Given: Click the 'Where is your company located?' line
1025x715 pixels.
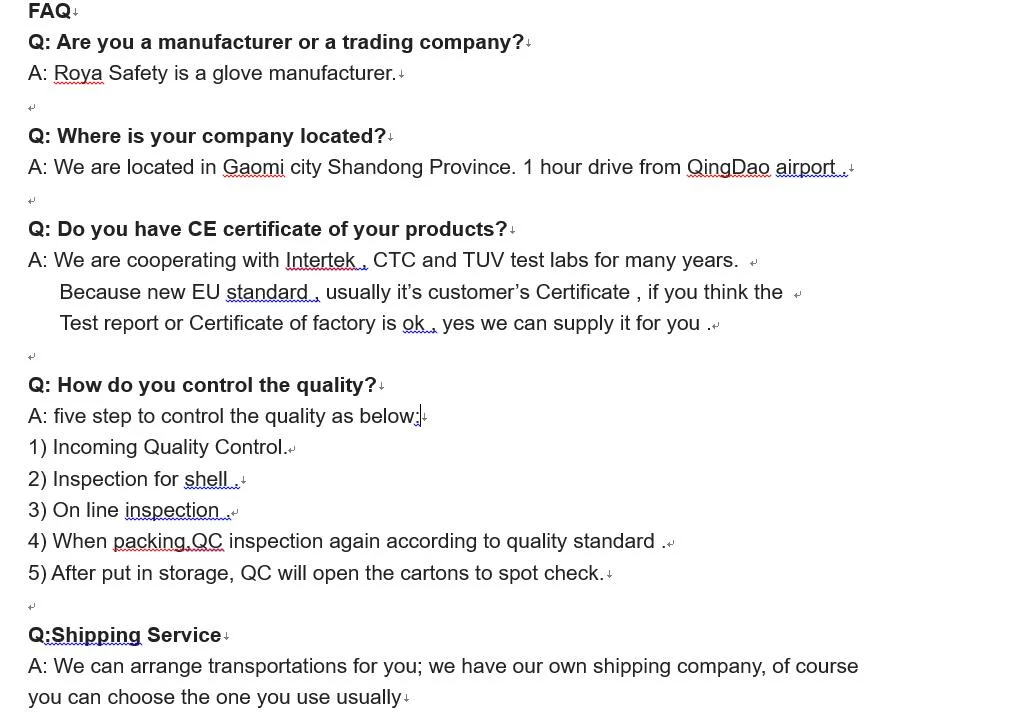Looking at the screenshot, I should [x=207, y=136].
